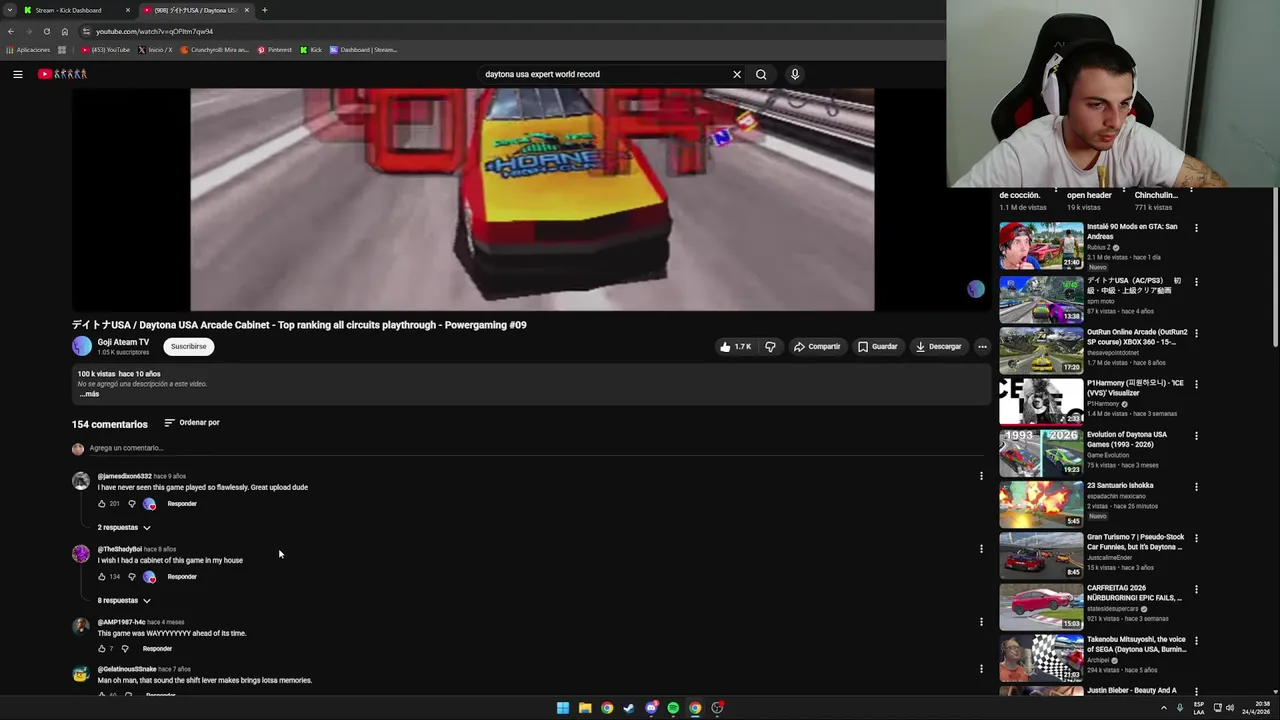This screenshot has width=1280, height=720.
Task: Open the YouTube hamburger guide menu
Action: (18, 74)
